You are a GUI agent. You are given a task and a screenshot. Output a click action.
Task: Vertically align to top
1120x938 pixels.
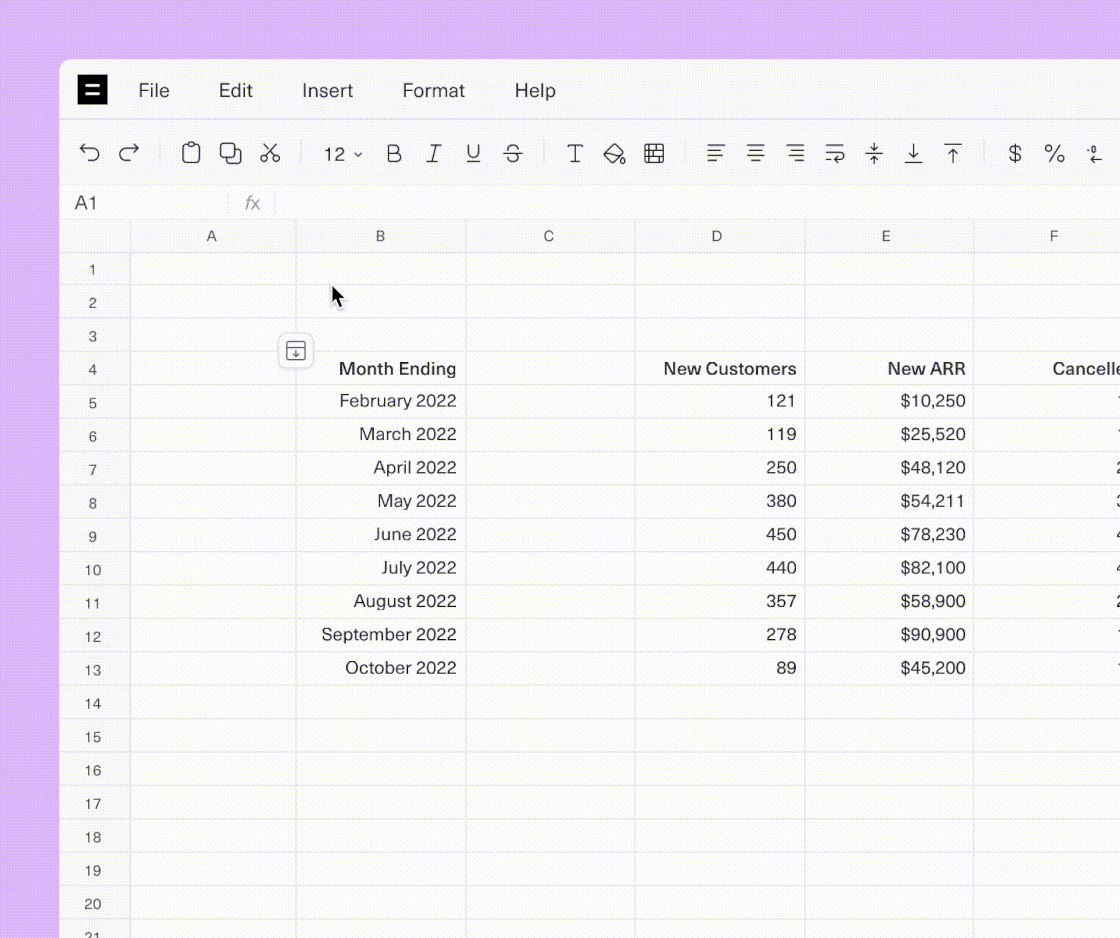tap(953, 153)
